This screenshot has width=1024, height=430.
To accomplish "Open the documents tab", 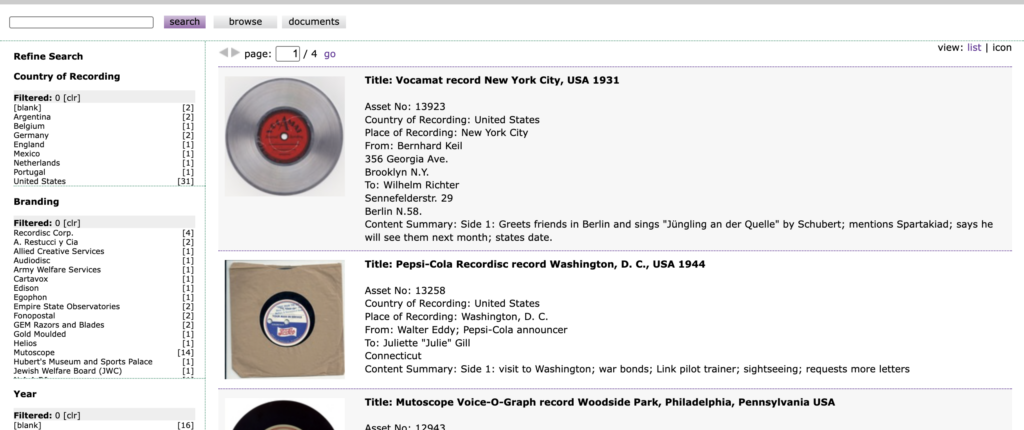I will point(314,22).
